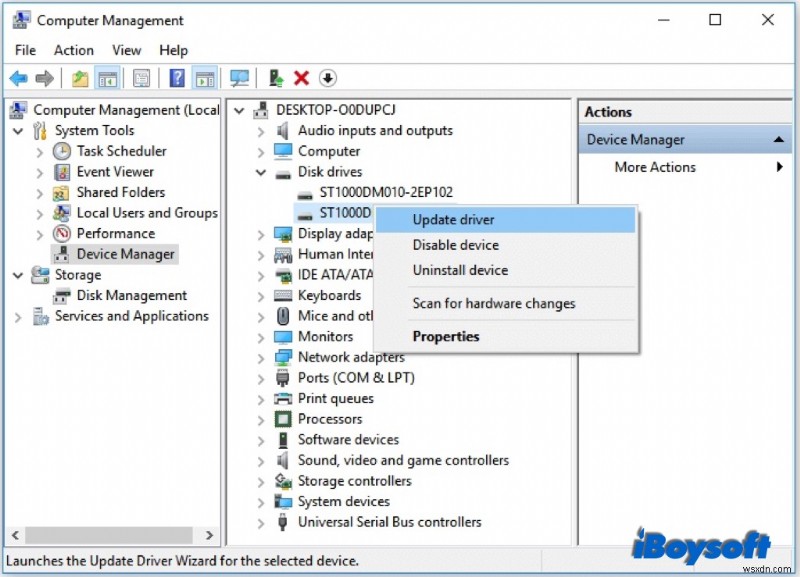
Task: Open the Action menu
Action: pyautogui.click(x=73, y=50)
